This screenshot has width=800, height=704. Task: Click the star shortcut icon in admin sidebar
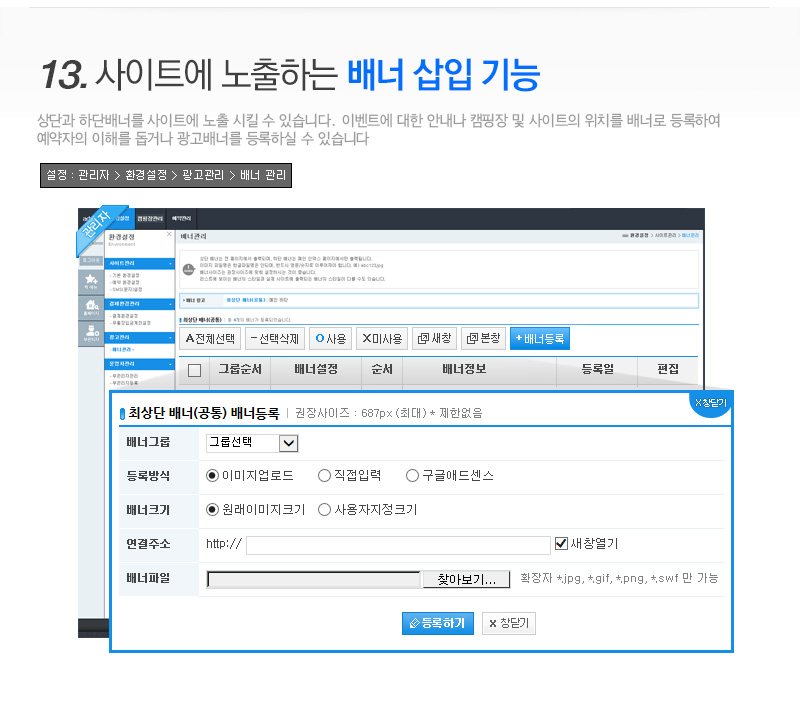(x=91, y=281)
